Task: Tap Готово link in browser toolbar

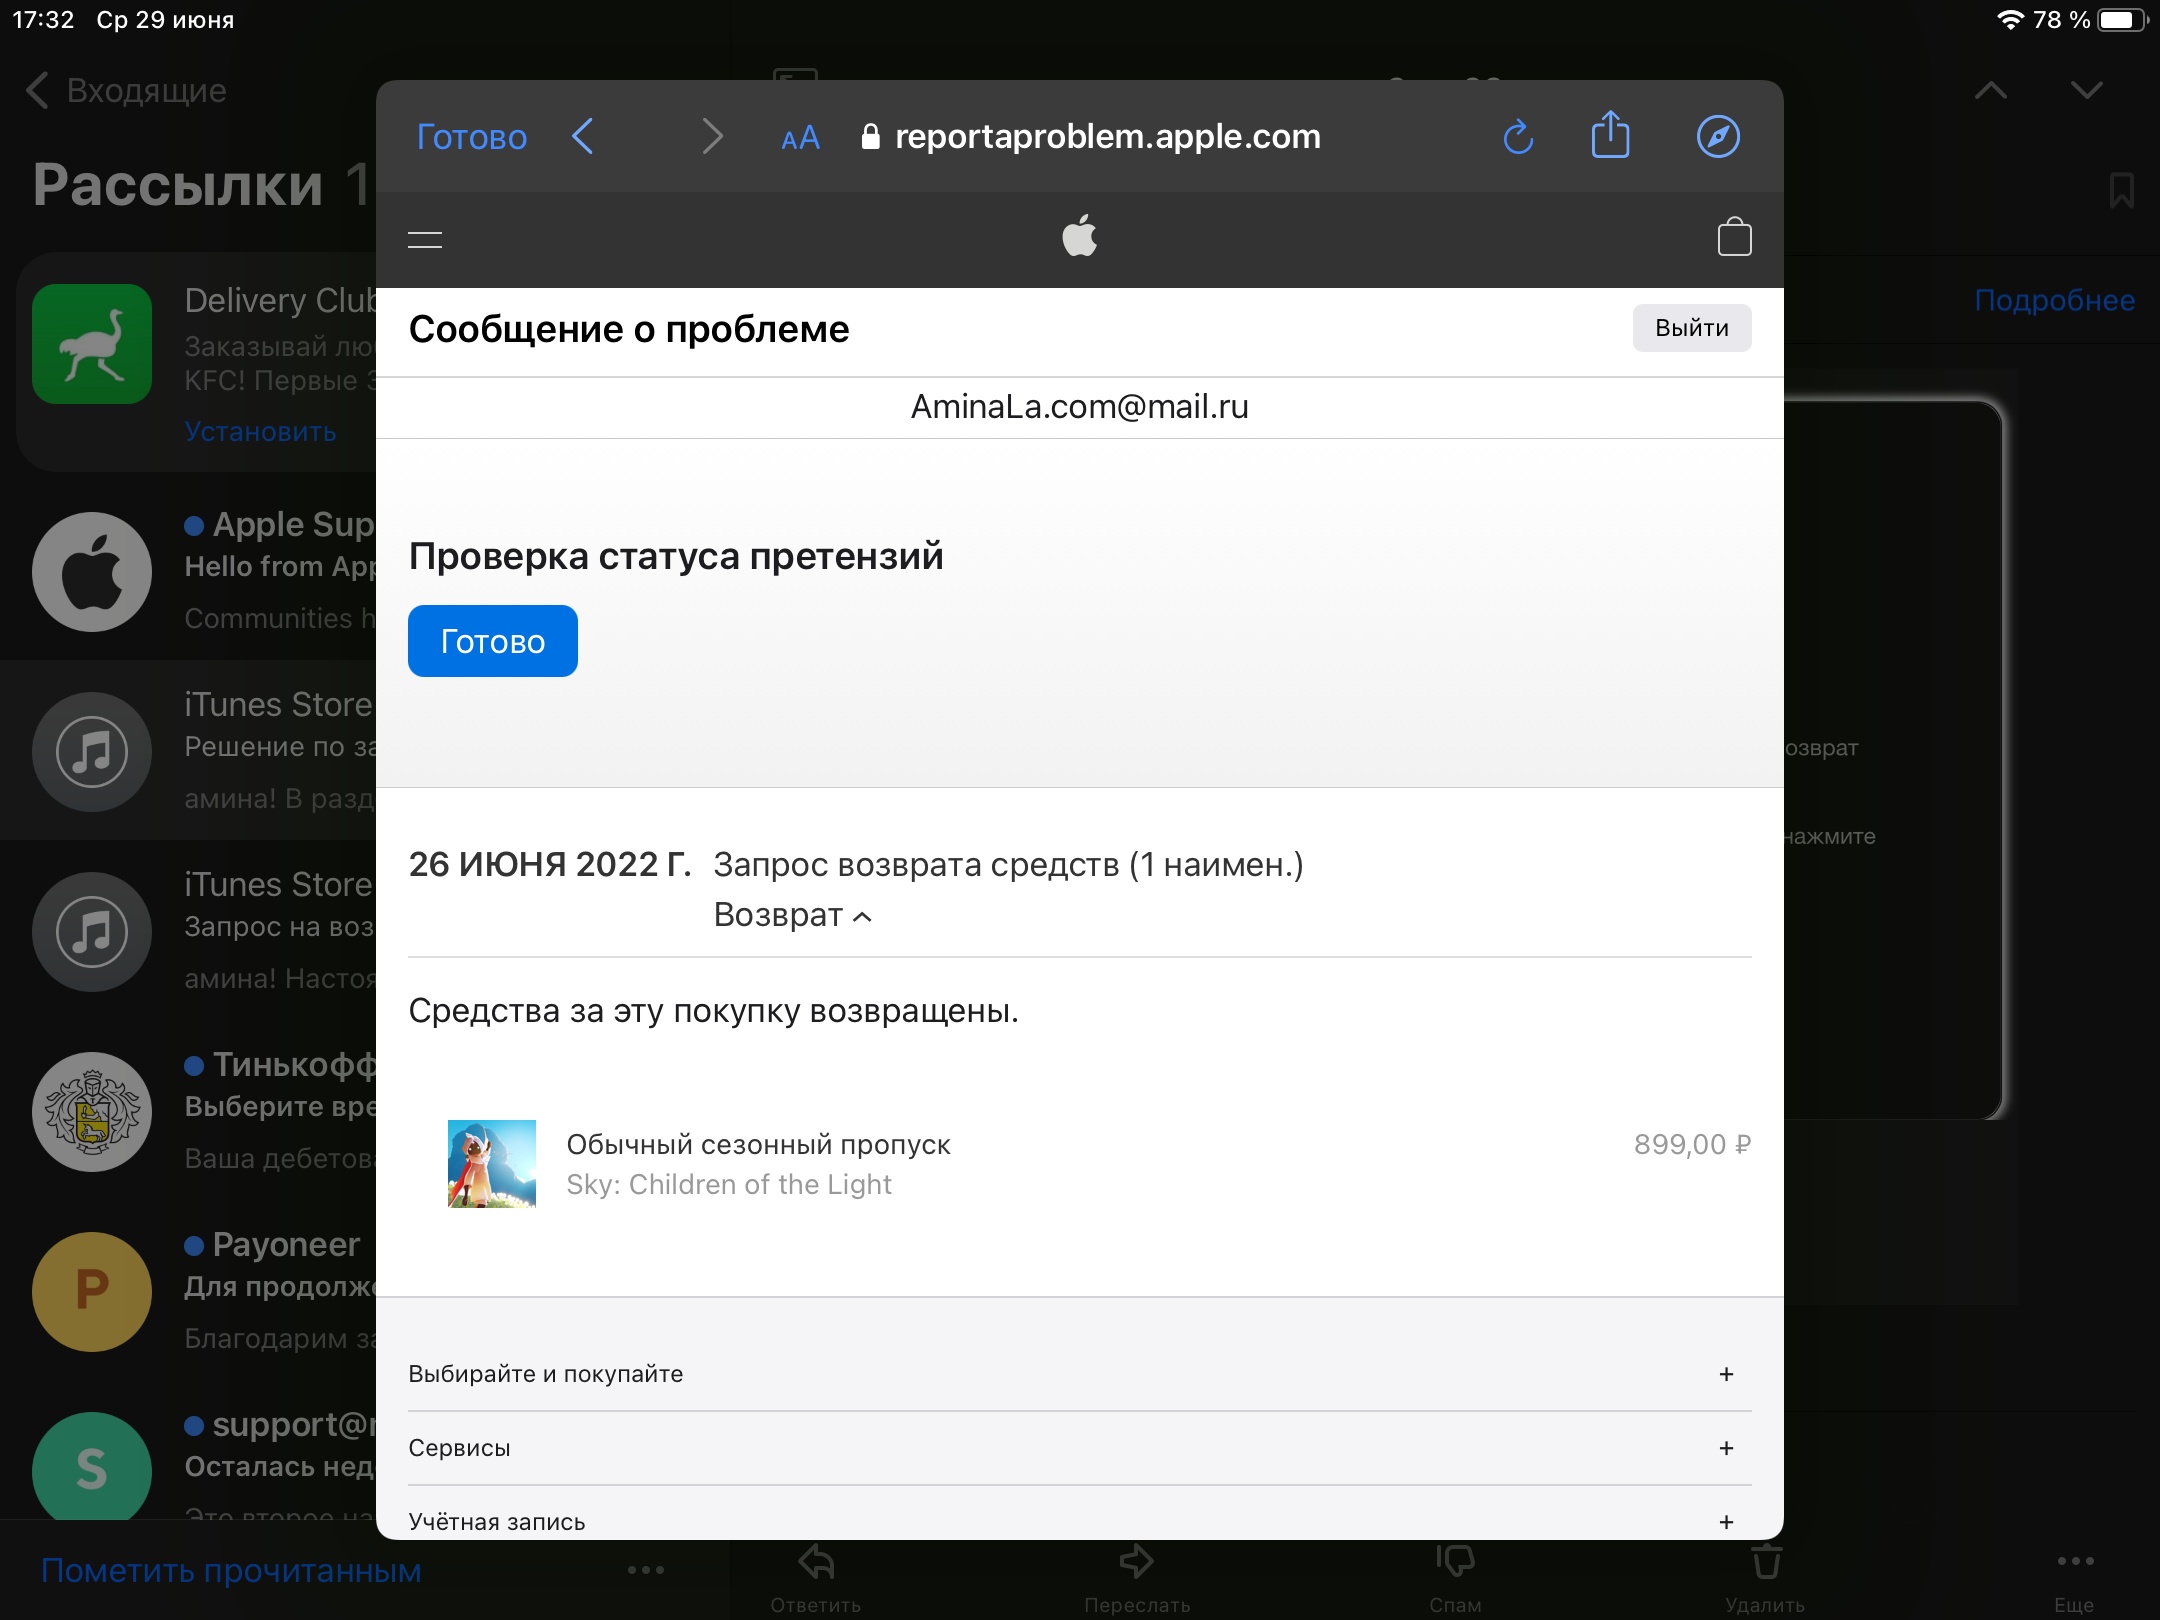Action: [x=471, y=137]
